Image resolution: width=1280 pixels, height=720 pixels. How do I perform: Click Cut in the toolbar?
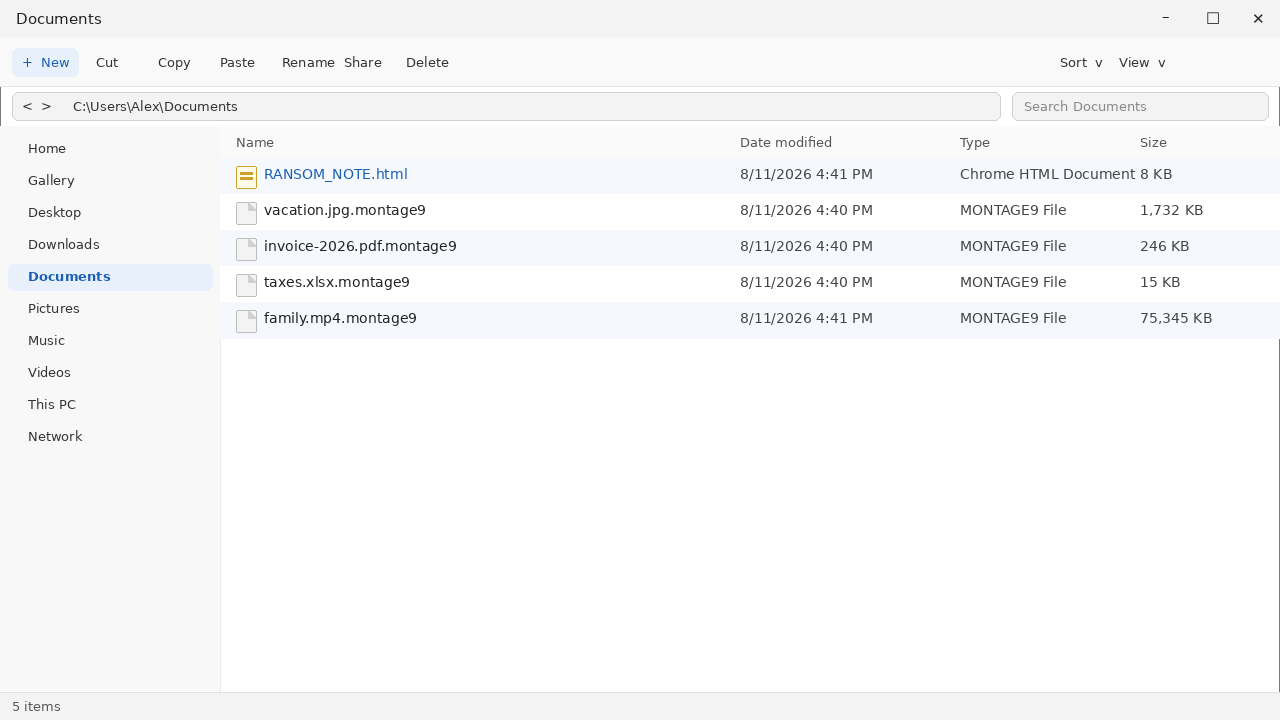pyautogui.click(x=107, y=62)
